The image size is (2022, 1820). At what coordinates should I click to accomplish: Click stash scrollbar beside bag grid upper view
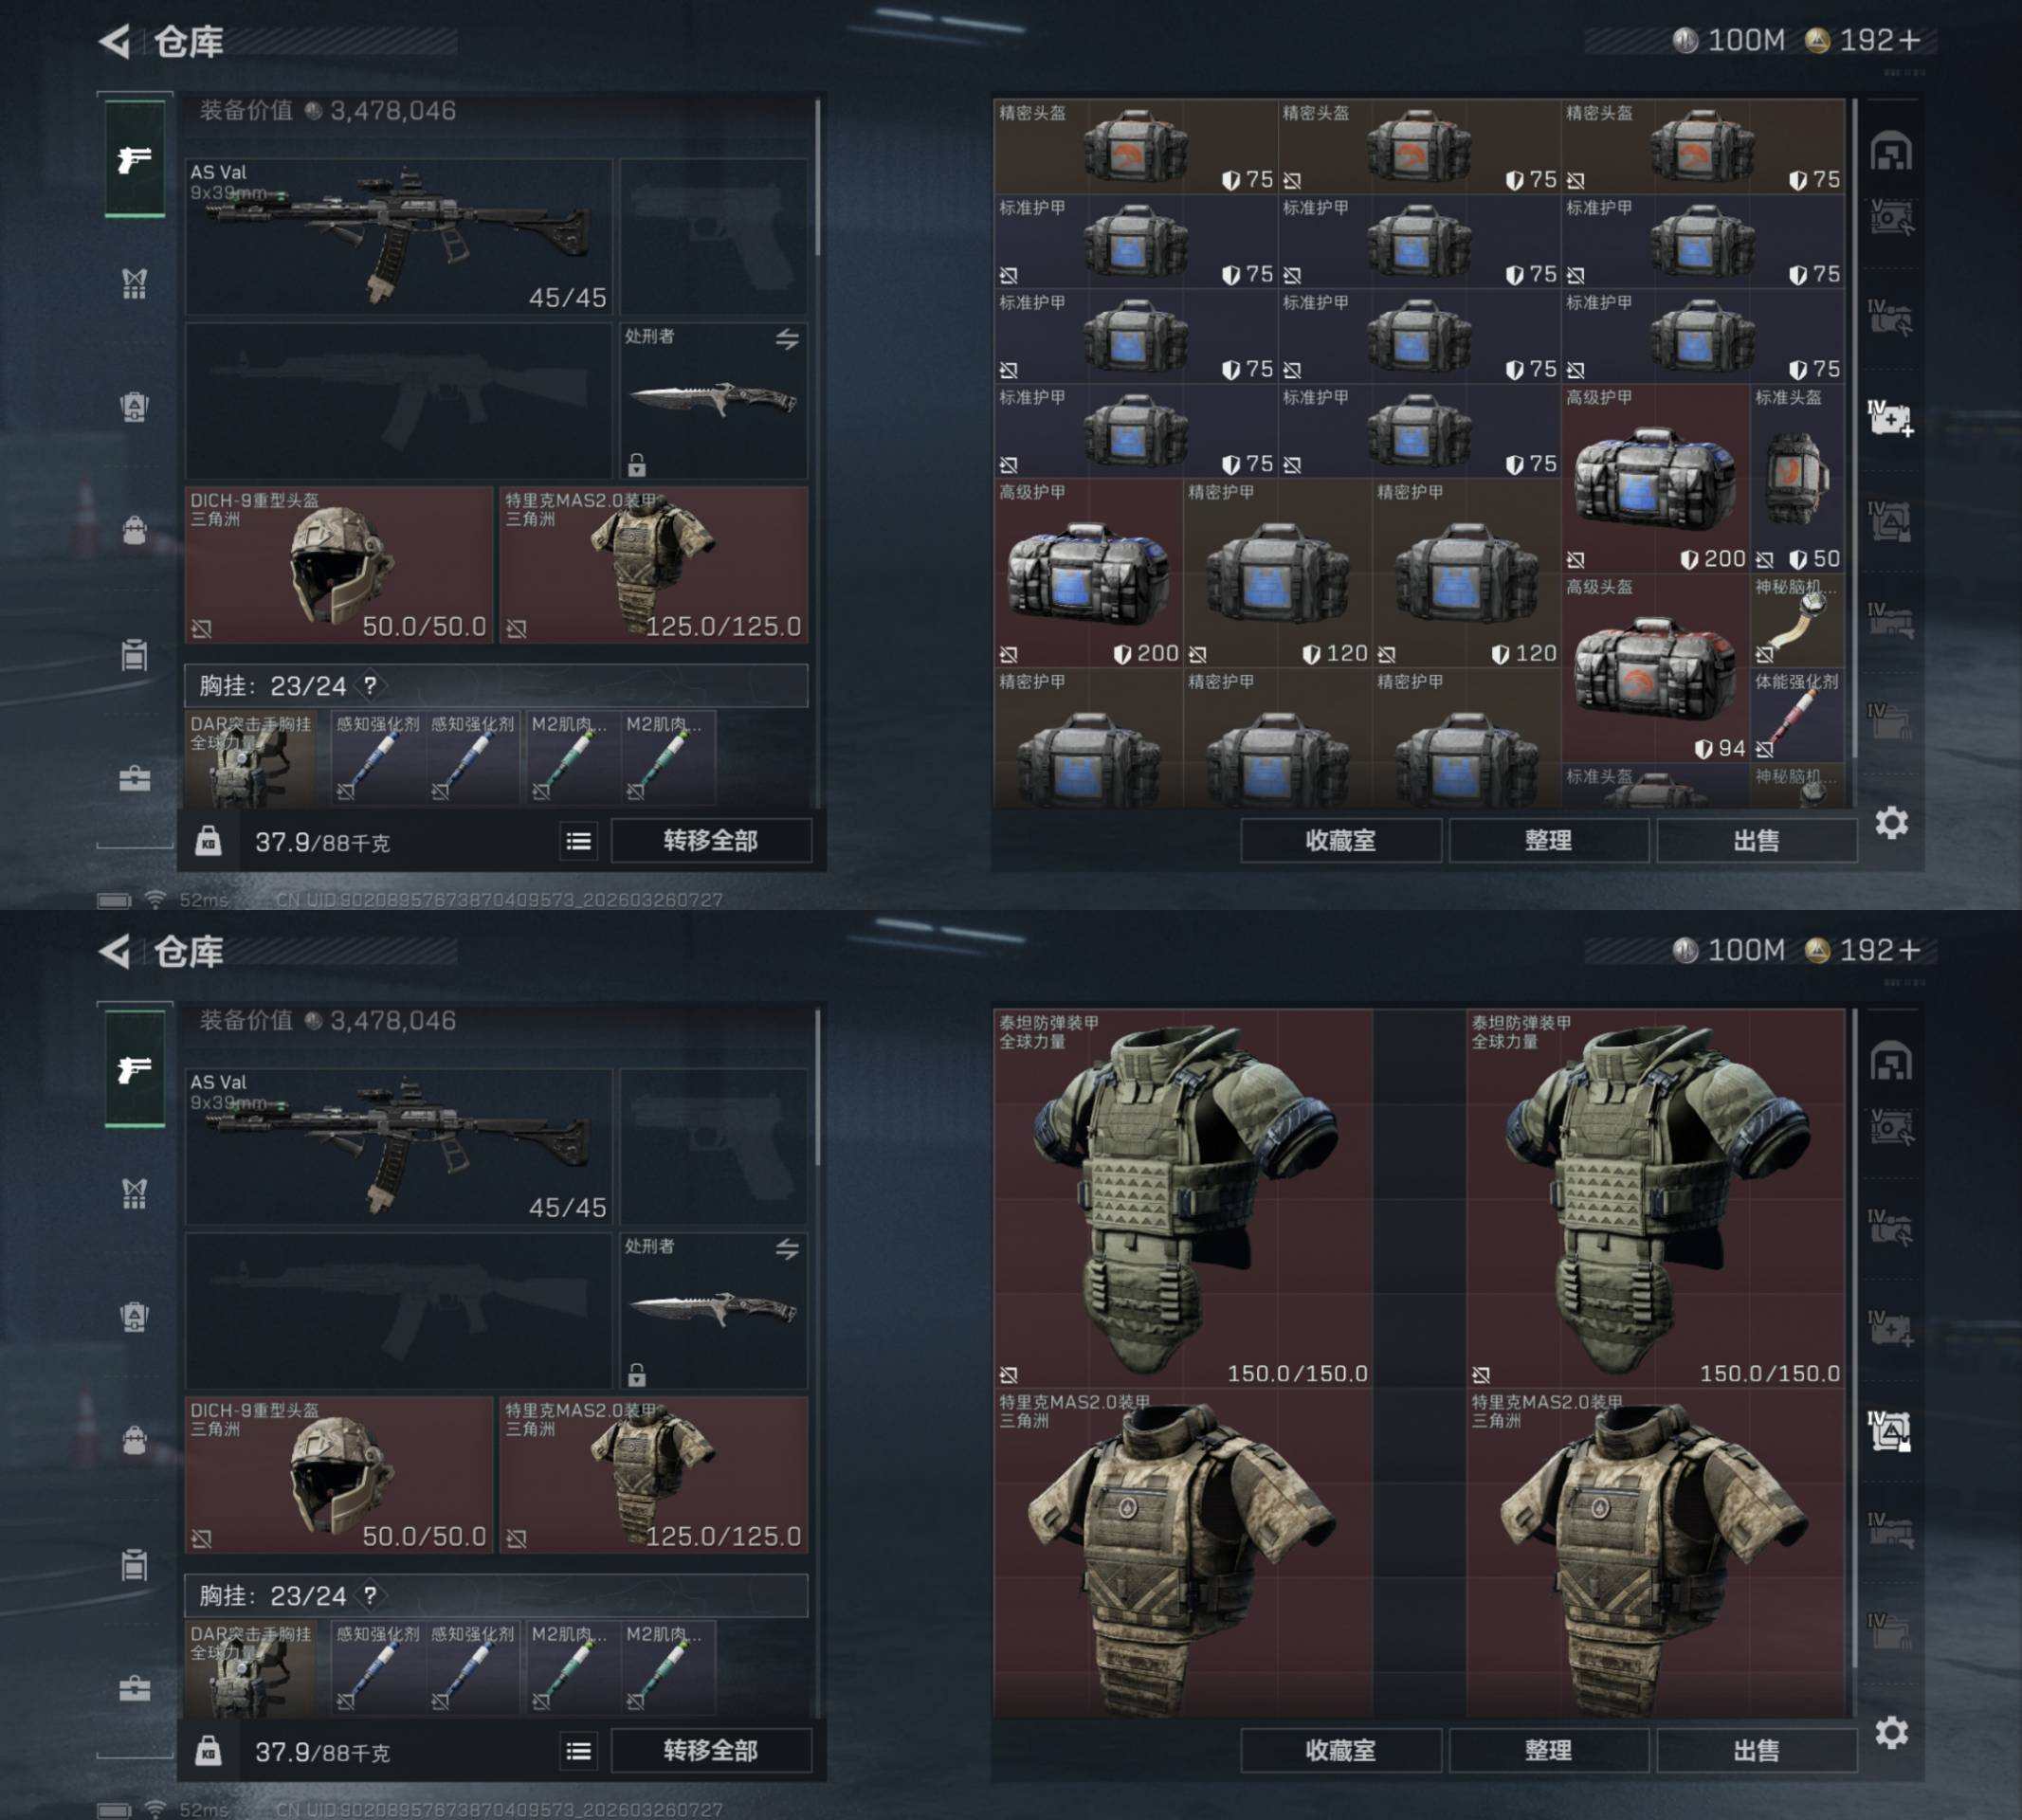coord(1855,430)
